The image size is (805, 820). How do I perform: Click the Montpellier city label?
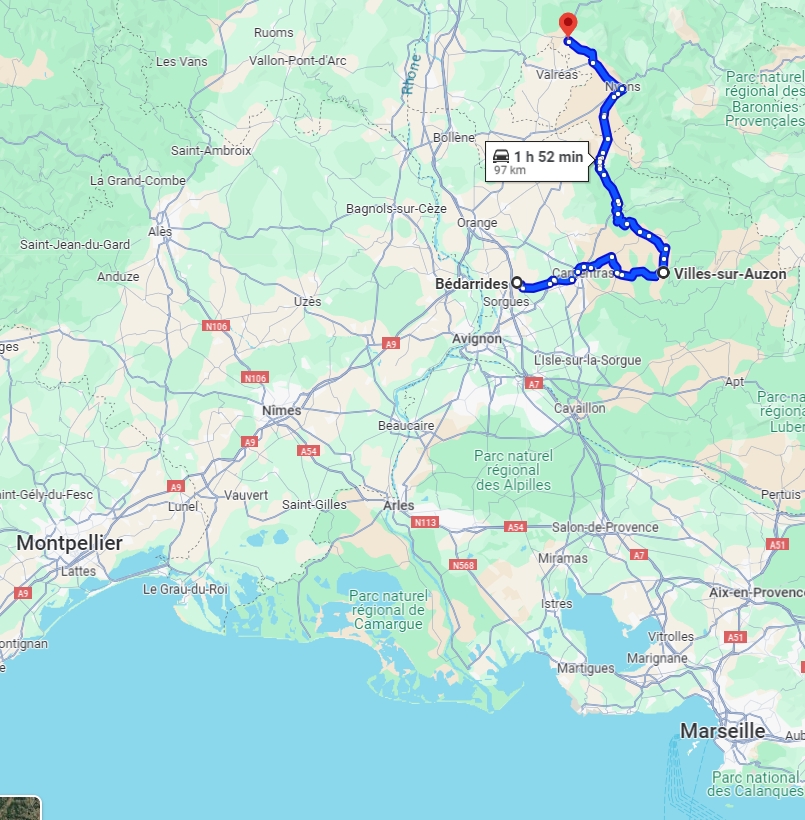(x=70, y=543)
